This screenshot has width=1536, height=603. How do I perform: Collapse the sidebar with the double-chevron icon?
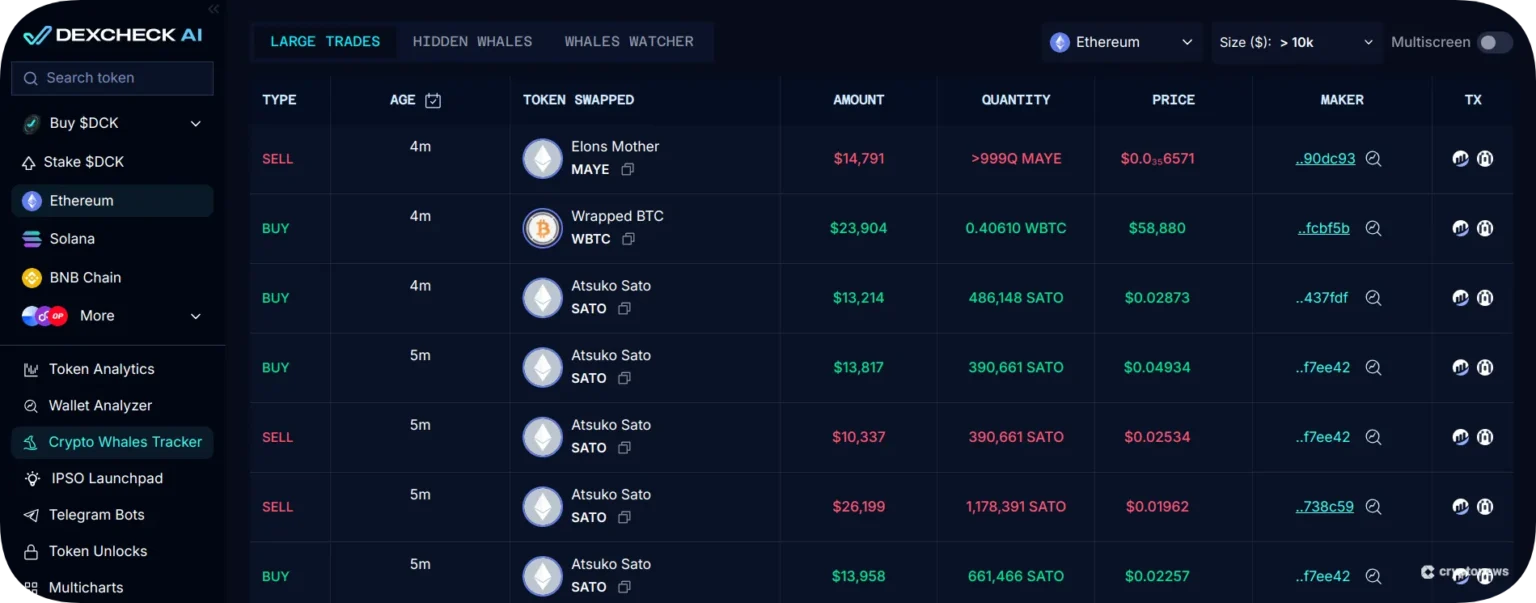pos(213,9)
